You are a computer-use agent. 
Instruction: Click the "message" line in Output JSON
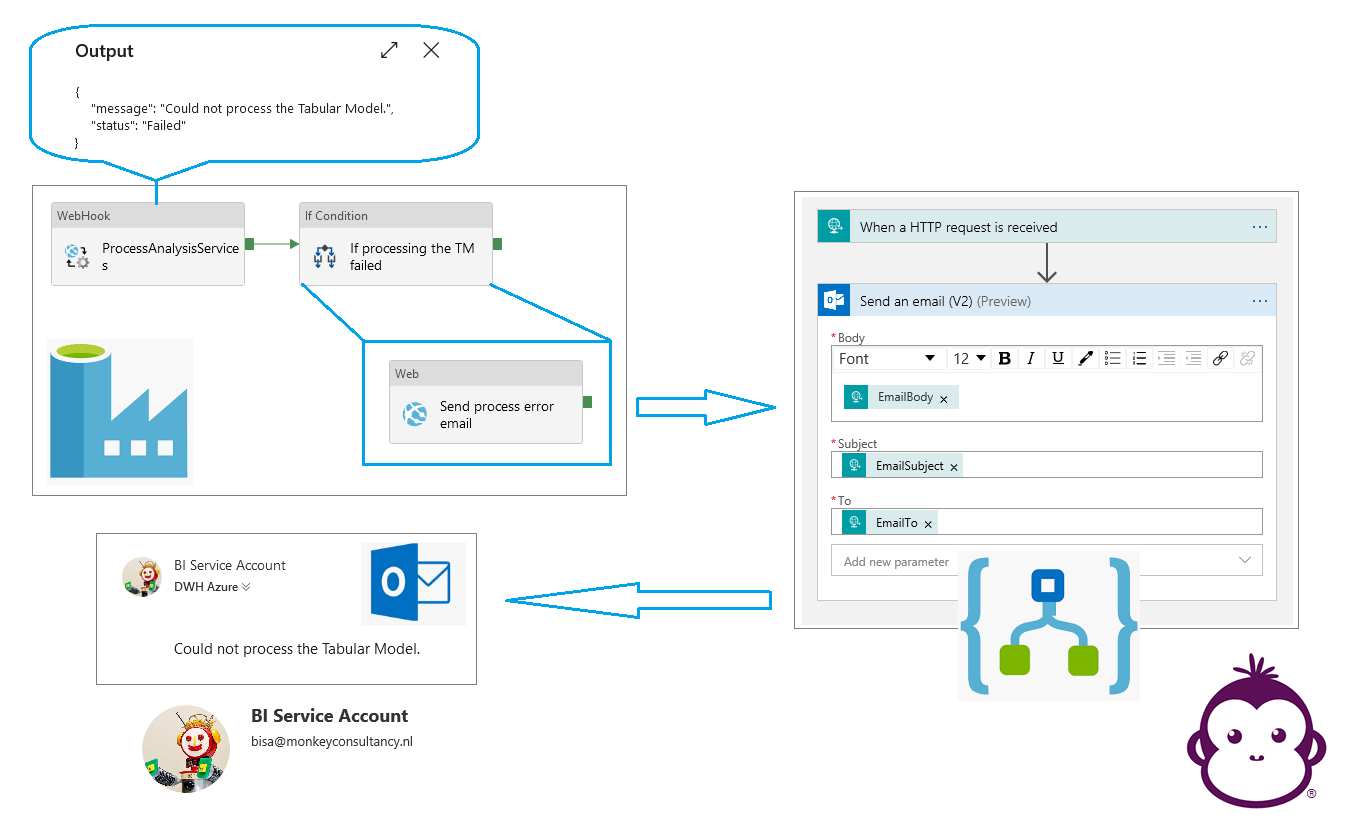pos(242,108)
